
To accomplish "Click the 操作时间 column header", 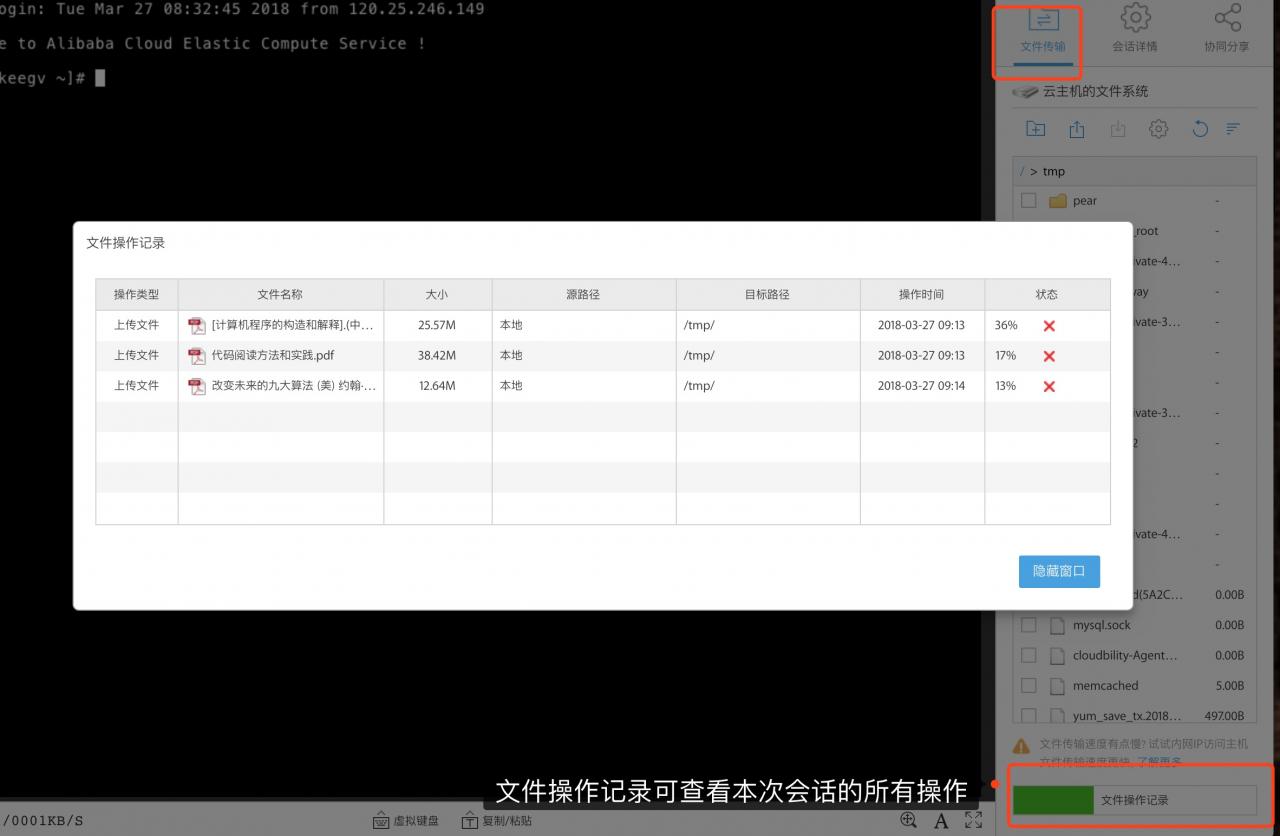I will (x=921, y=294).
